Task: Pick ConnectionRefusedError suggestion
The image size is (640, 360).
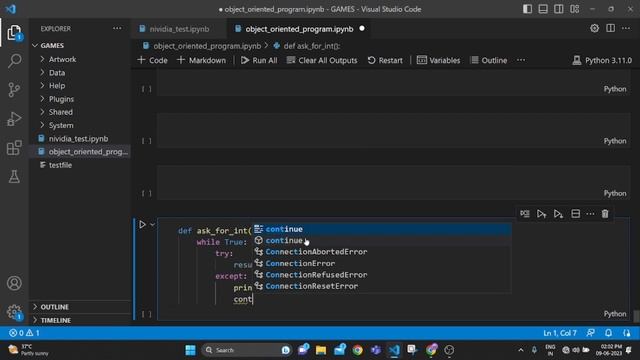Action: click(x=382, y=275)
